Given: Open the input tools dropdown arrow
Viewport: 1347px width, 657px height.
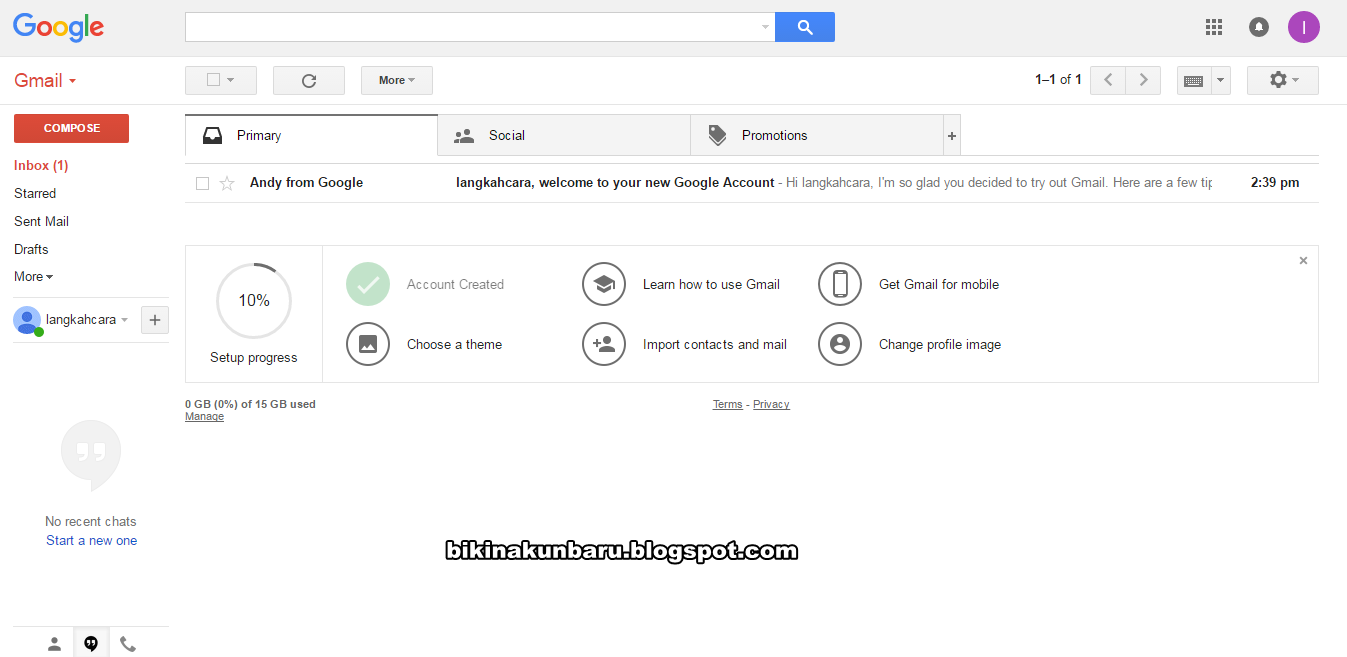Looking at the screenshot, I should coord(1221,80).
